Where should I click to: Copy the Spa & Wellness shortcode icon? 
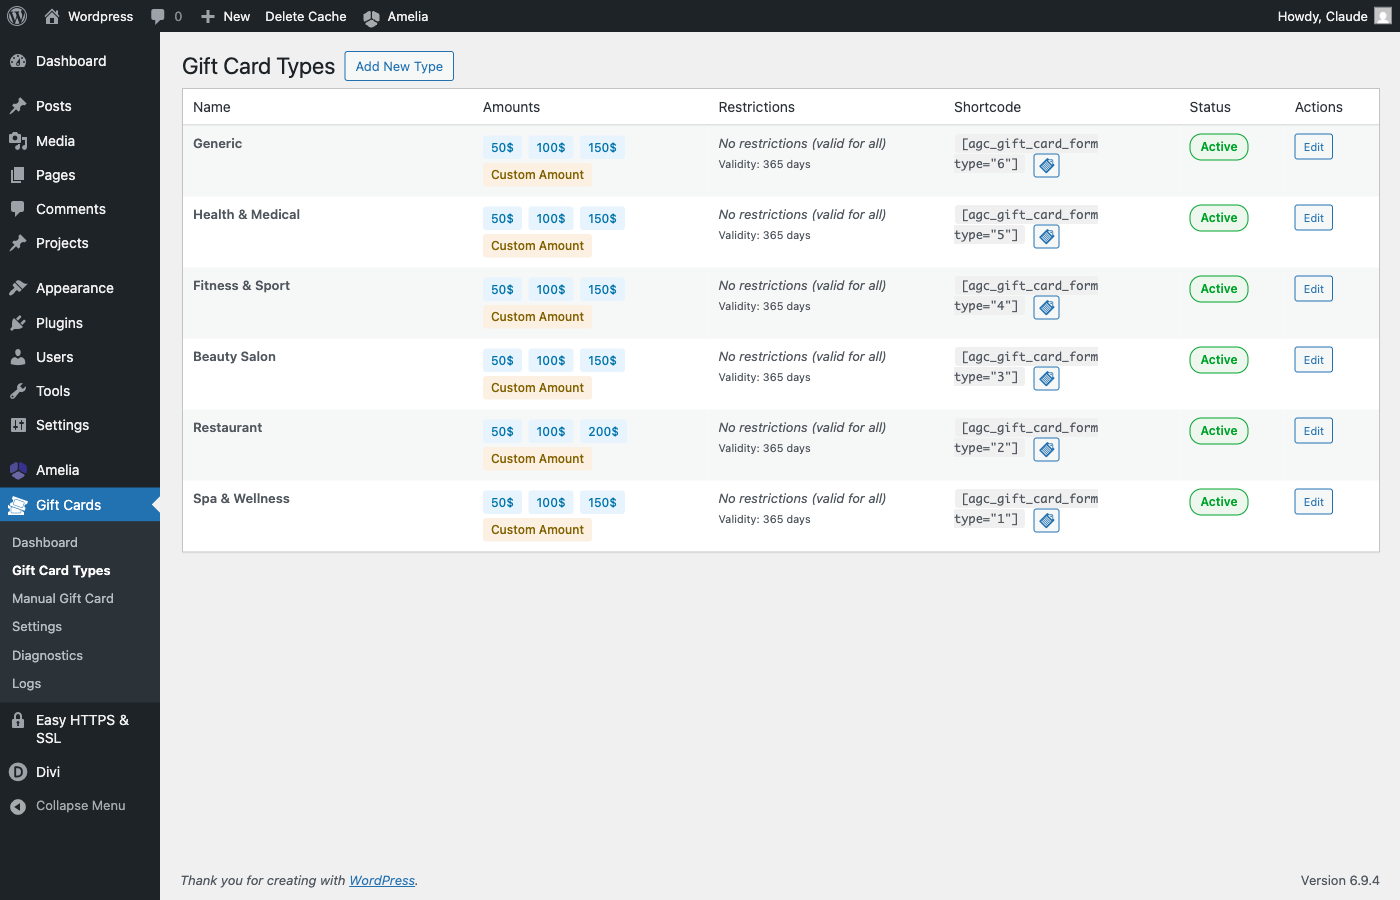pos(1046,521)
